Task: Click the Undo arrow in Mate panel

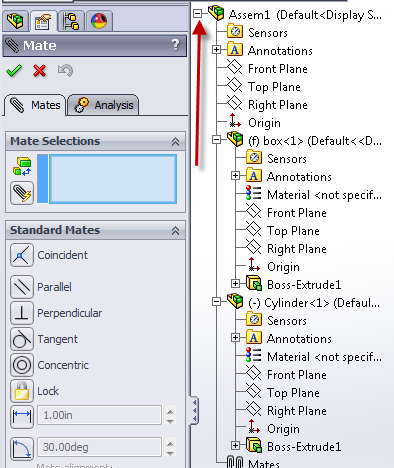Action: pyautogui.click(x=65, y=70)
